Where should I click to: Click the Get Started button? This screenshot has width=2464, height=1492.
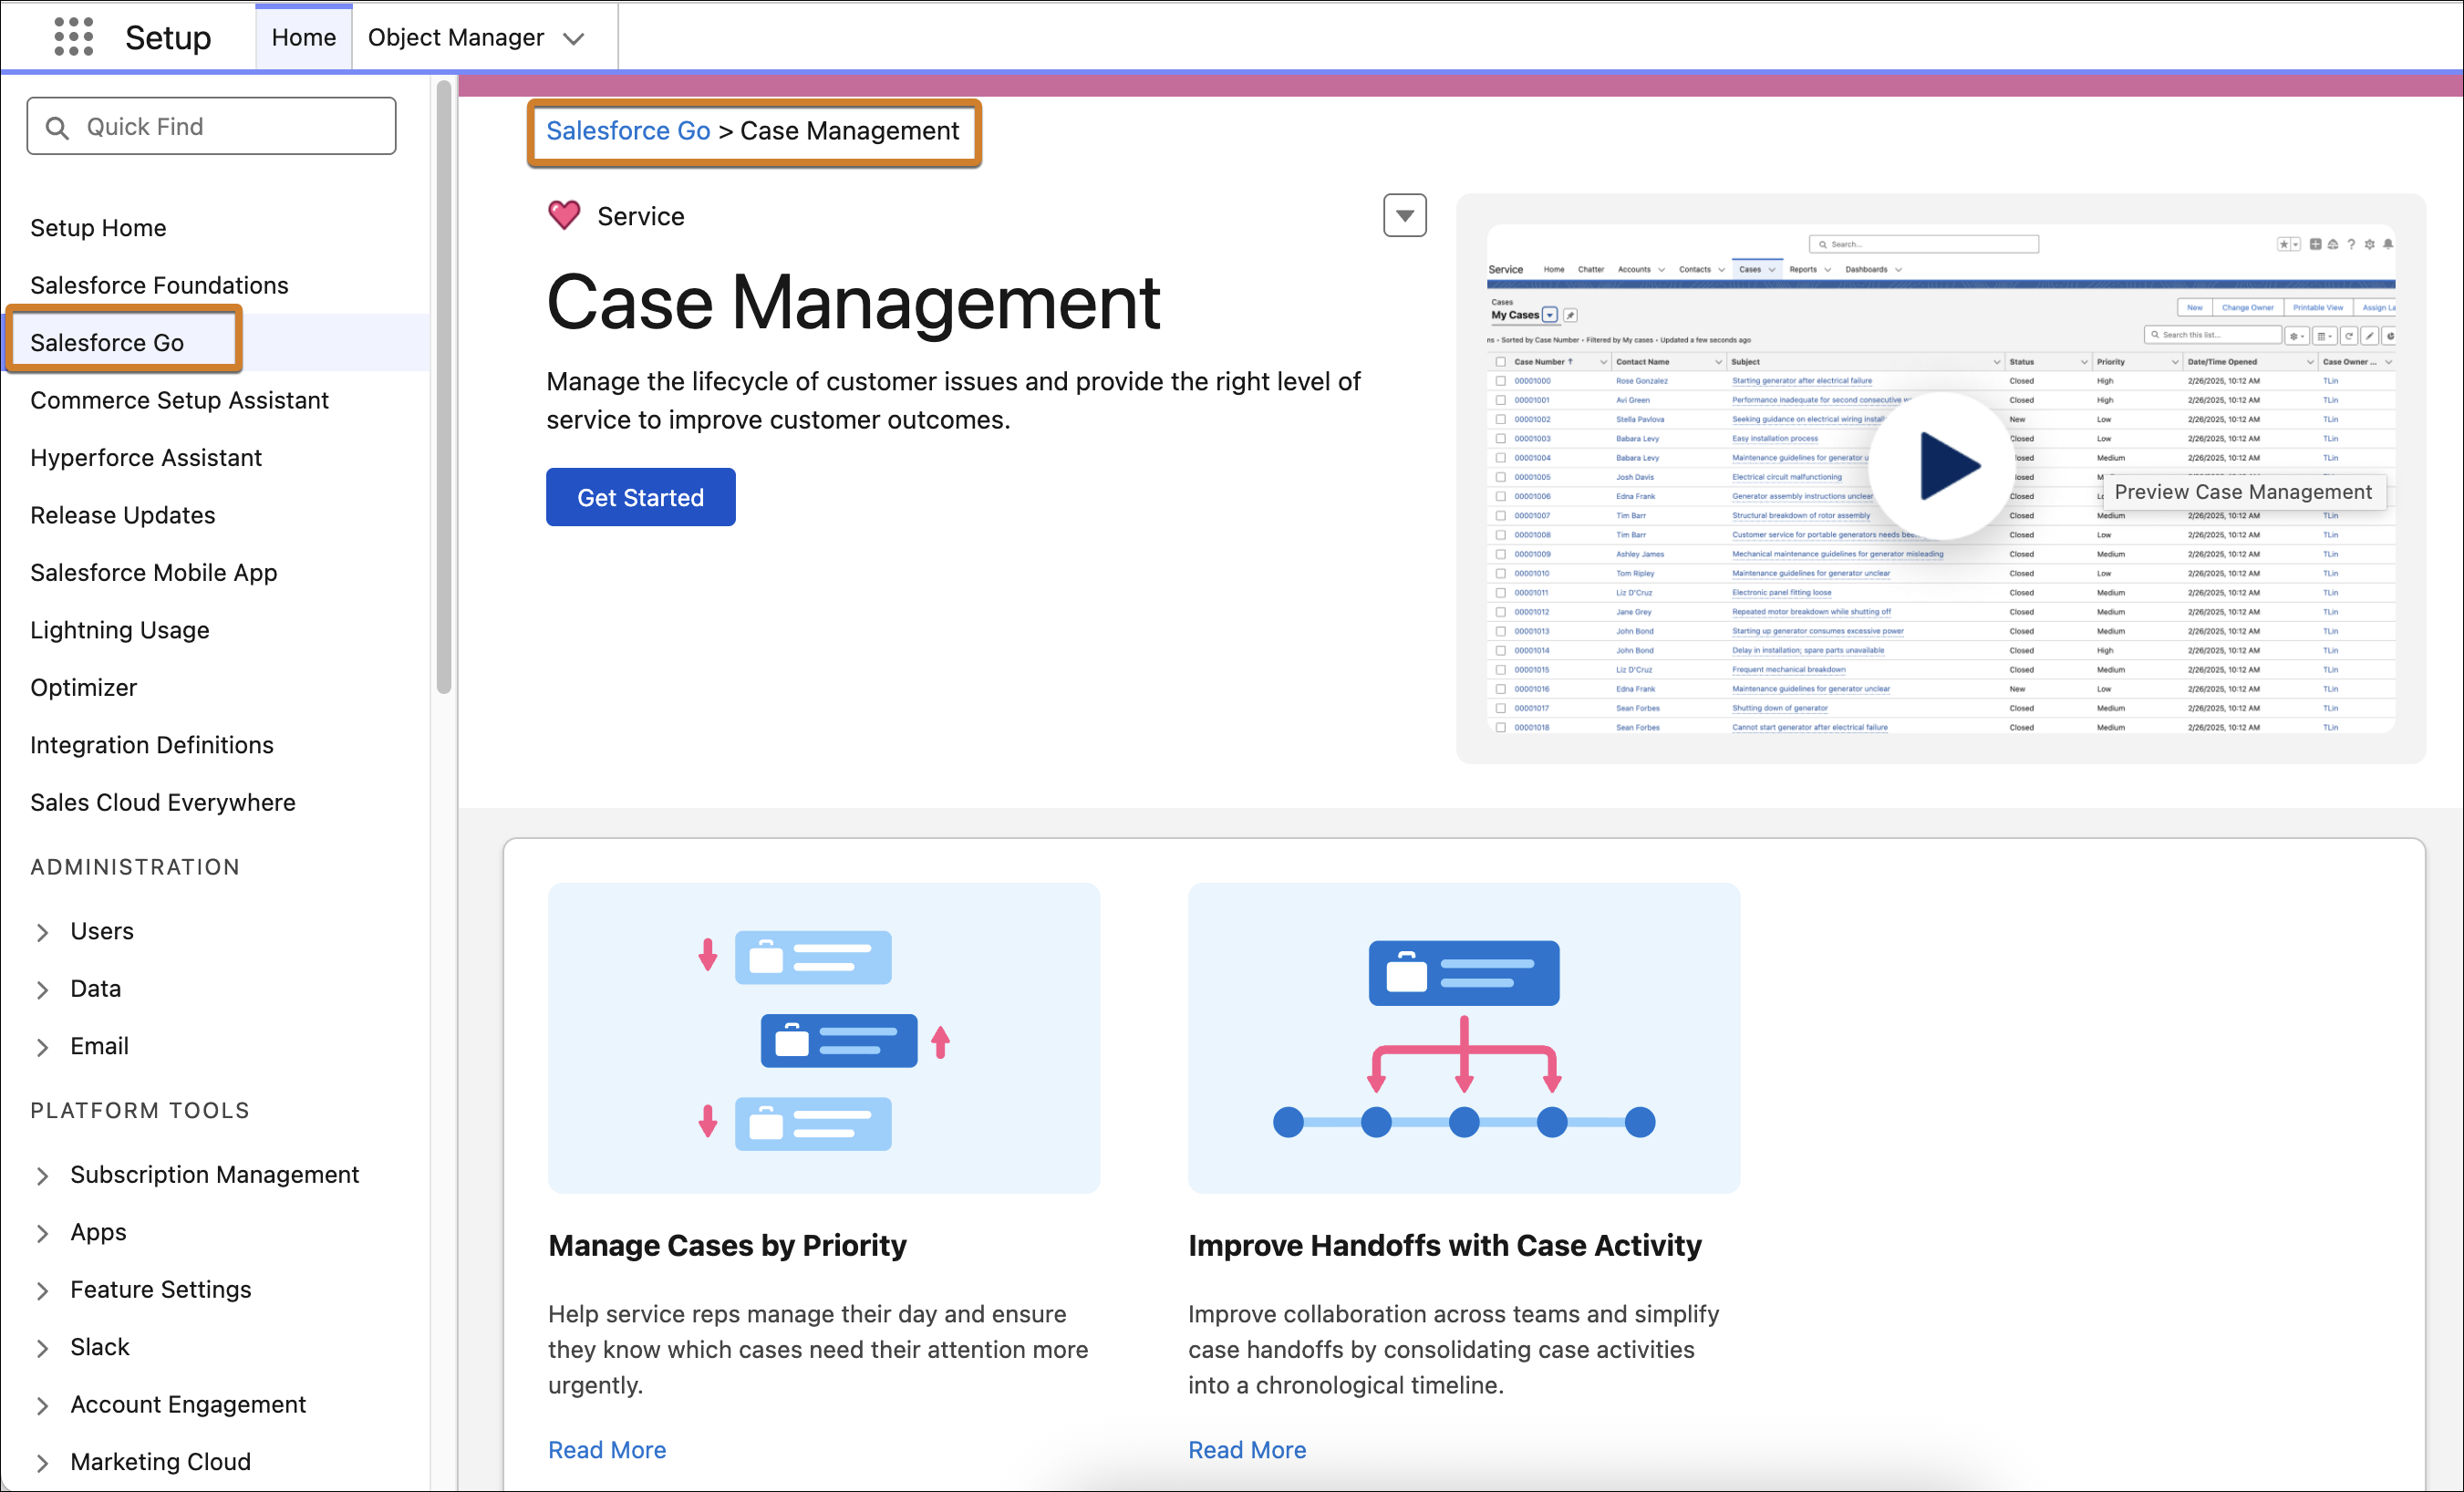point(641,497)
